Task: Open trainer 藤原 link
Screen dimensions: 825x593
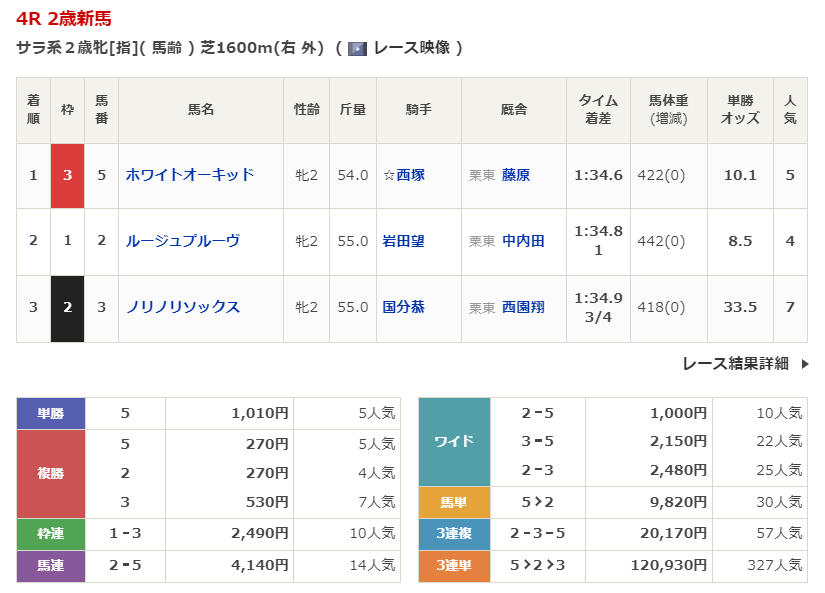Action: pyautogui.click(x=516, y=175)
